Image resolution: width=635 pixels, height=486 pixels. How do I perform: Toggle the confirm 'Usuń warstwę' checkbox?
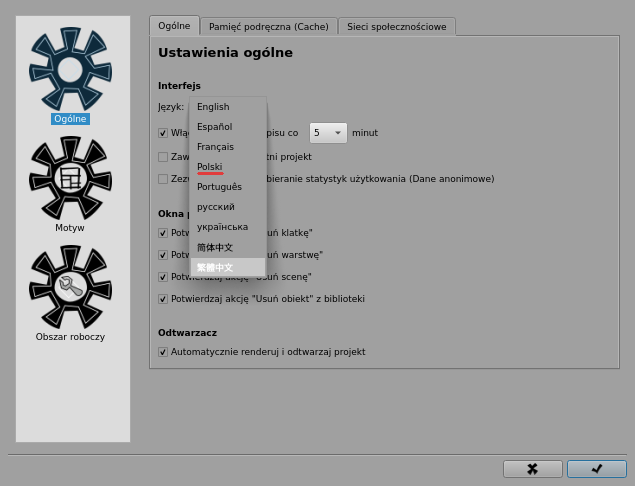(163, 255)
